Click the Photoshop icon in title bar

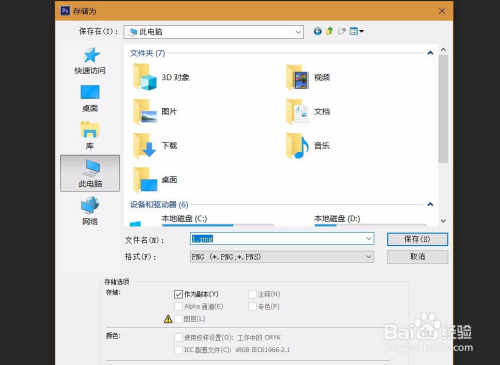click(x=65, y=11)
